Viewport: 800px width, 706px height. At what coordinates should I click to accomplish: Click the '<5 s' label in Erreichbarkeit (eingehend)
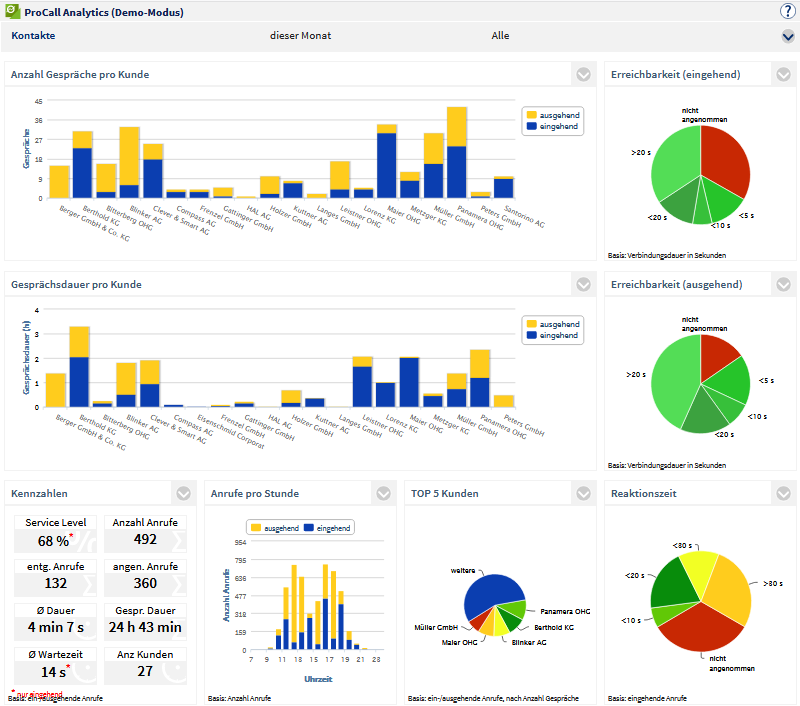(x=746, y=216)
